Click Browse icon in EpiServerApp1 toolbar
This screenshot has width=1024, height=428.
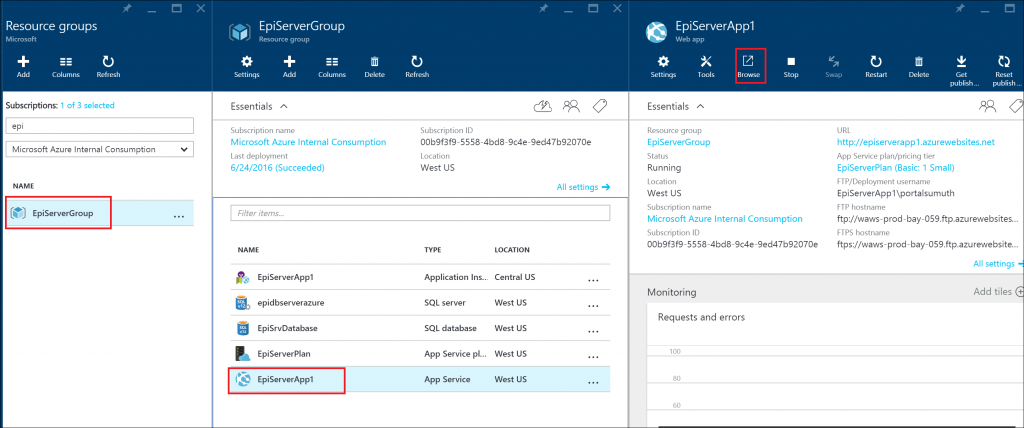tap(748, 62)
